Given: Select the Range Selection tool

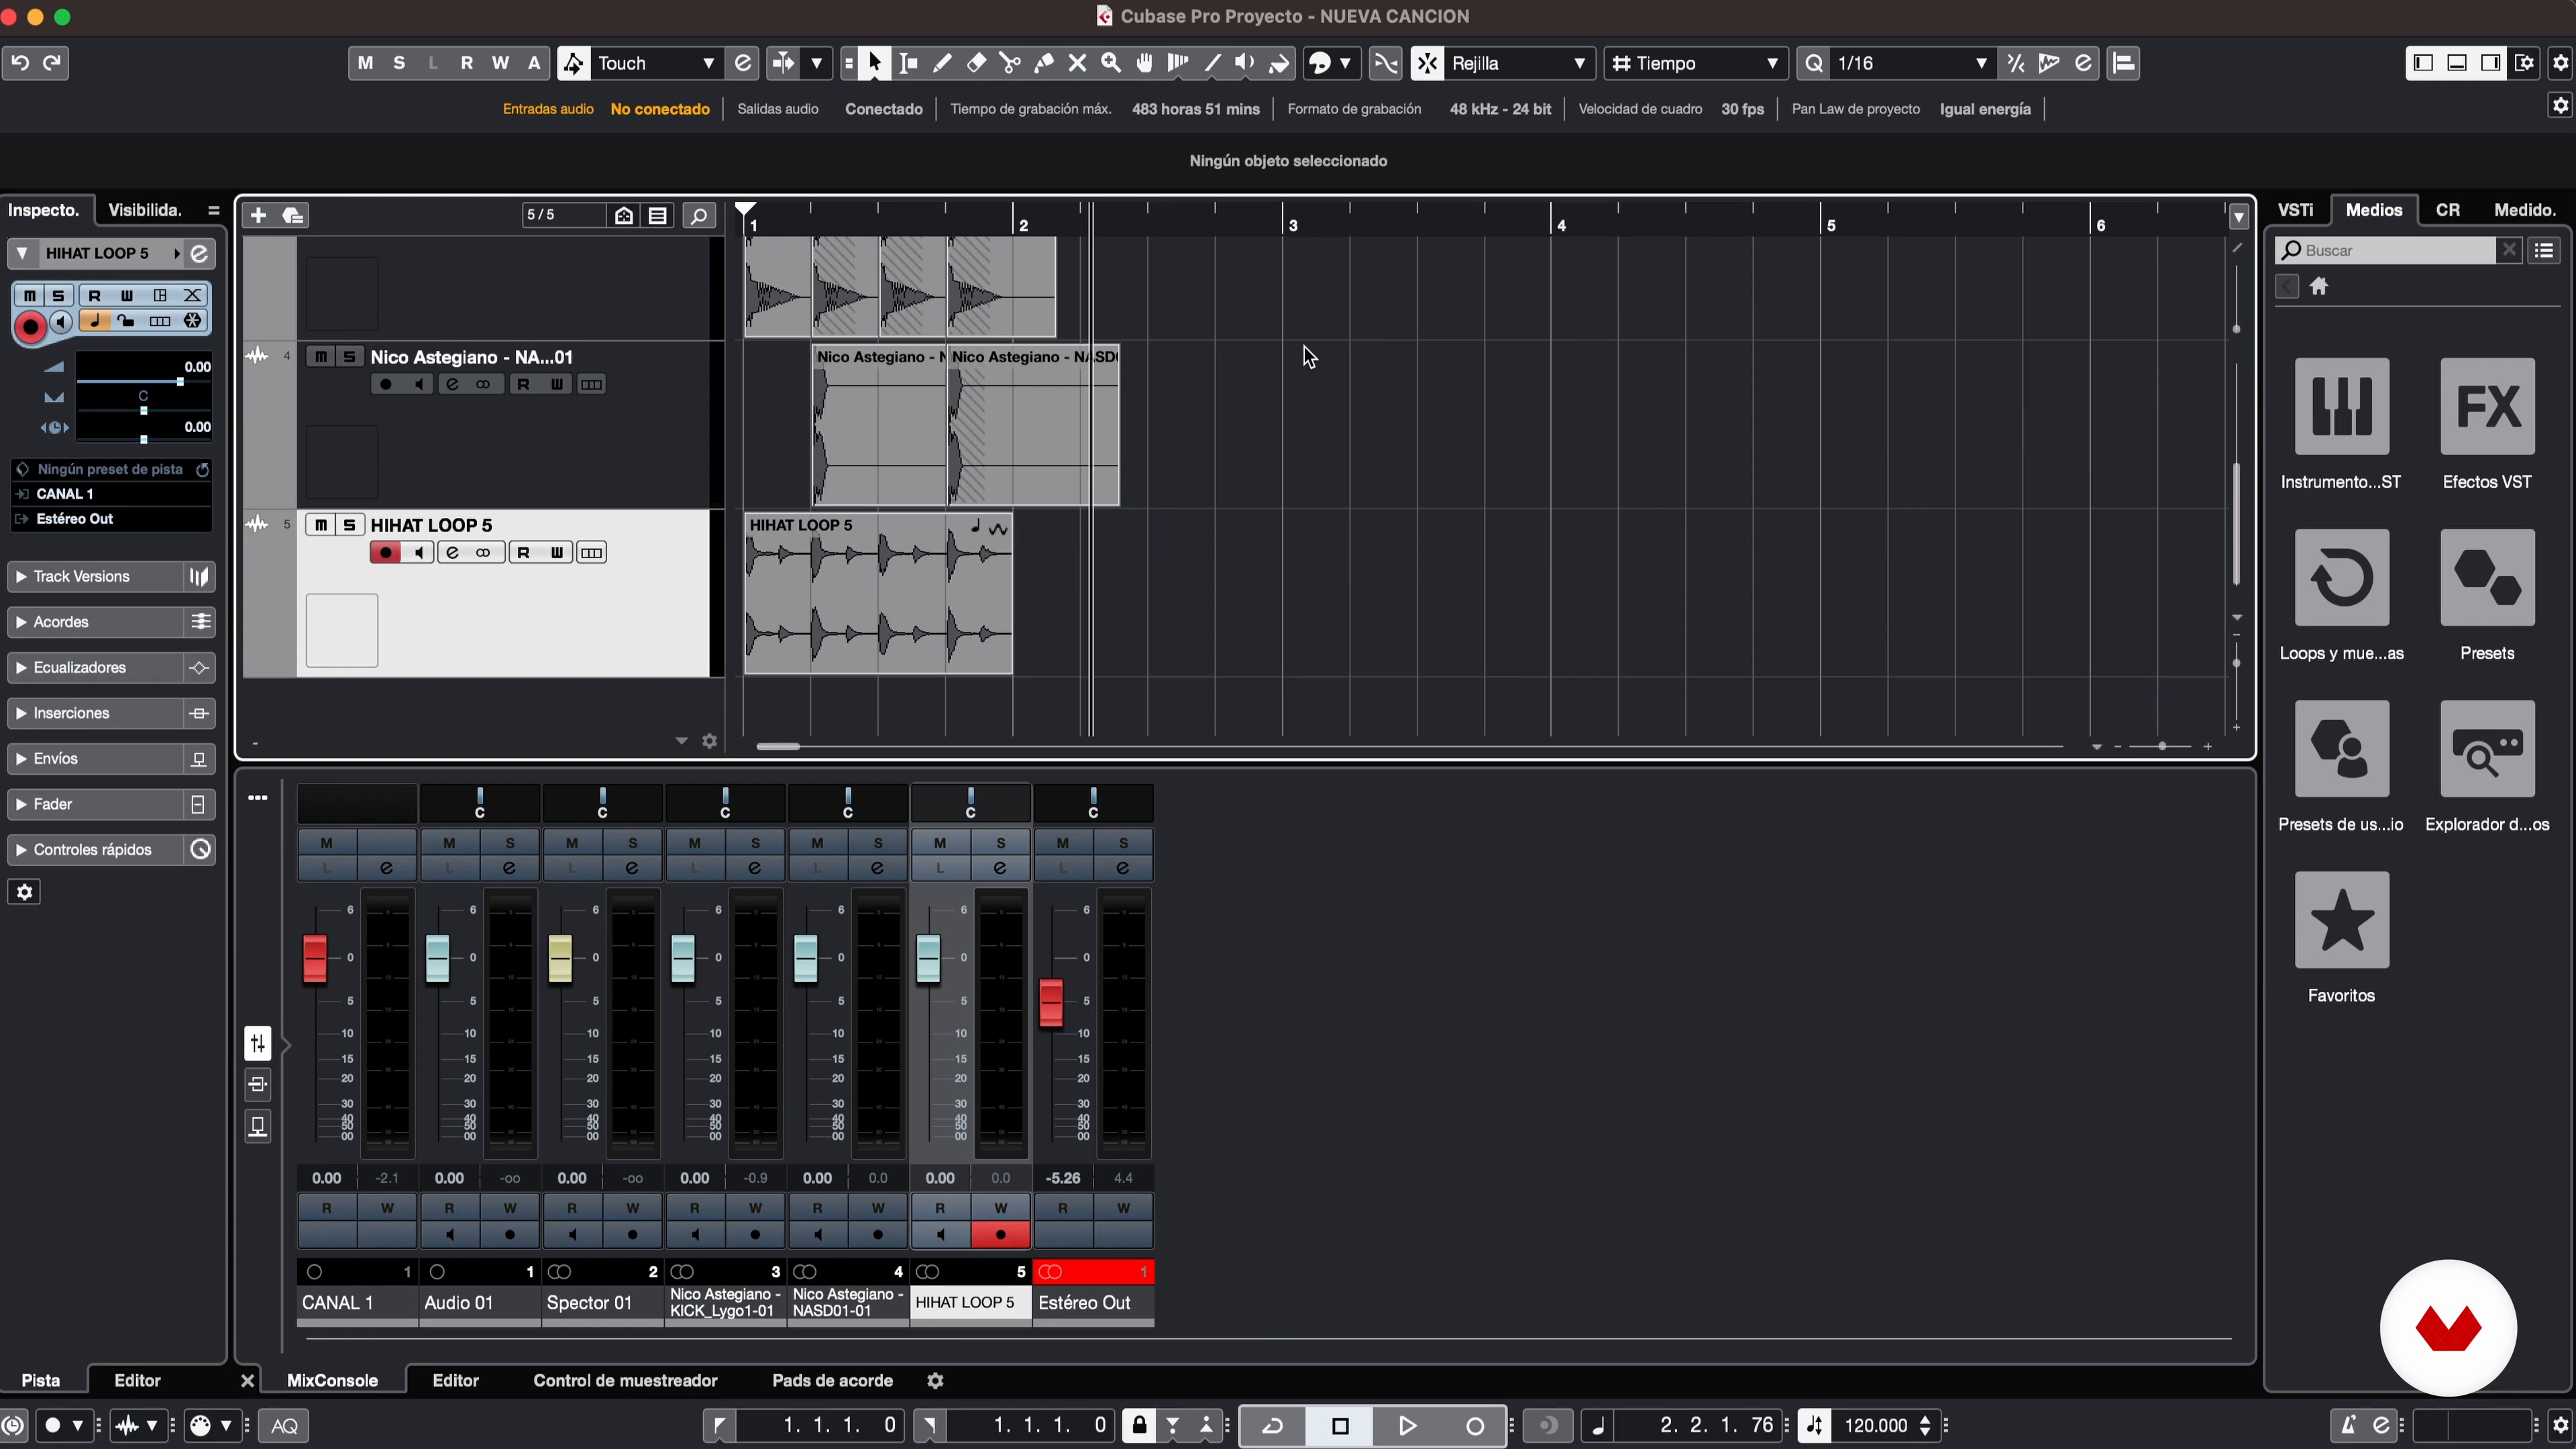Looking at the screenshot, I should point(909,63).
